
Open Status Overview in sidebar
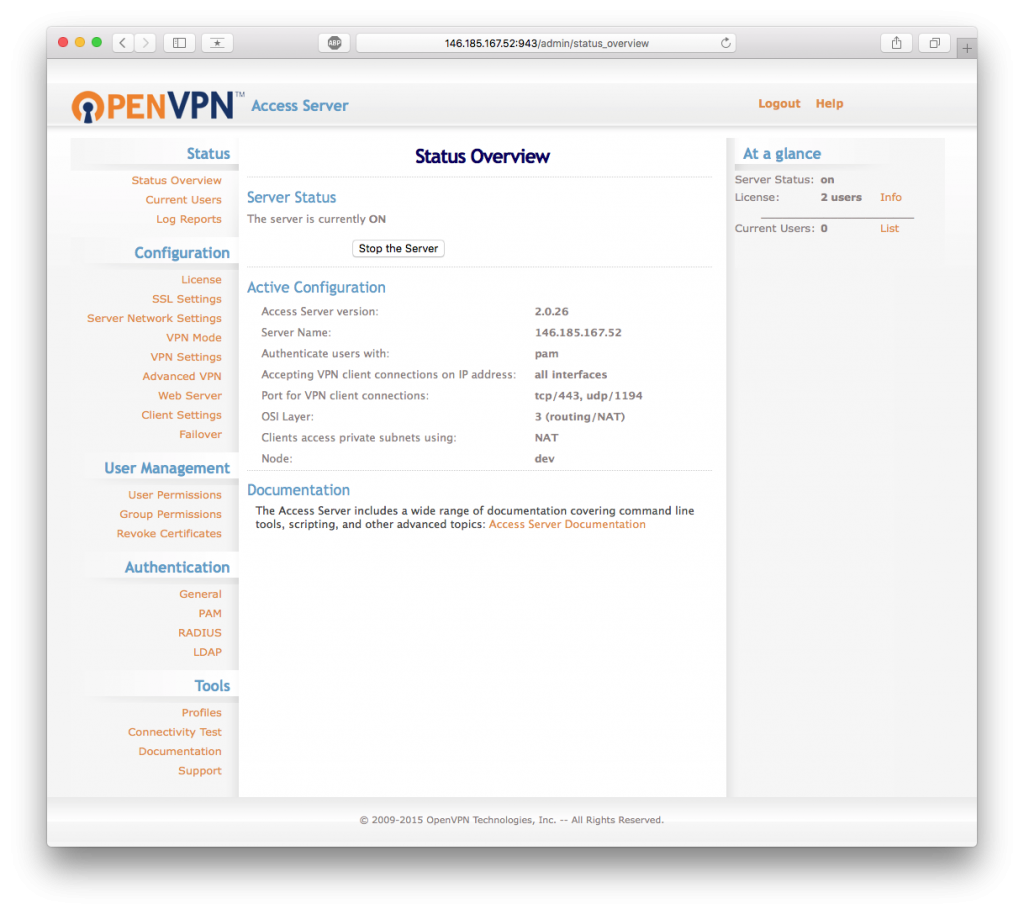pos(176,181)
